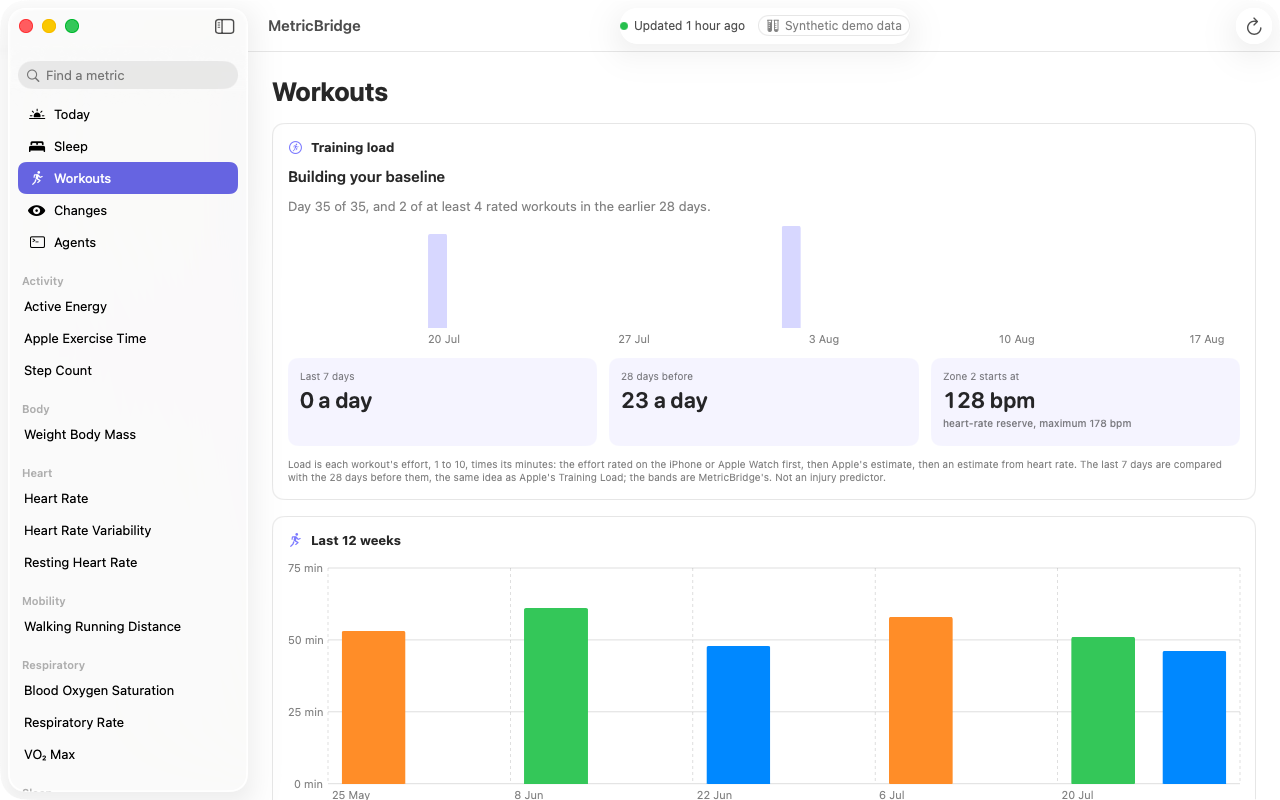1280x800 pixels.
Task: Click the Agents terminal icon
Action: 37,242
